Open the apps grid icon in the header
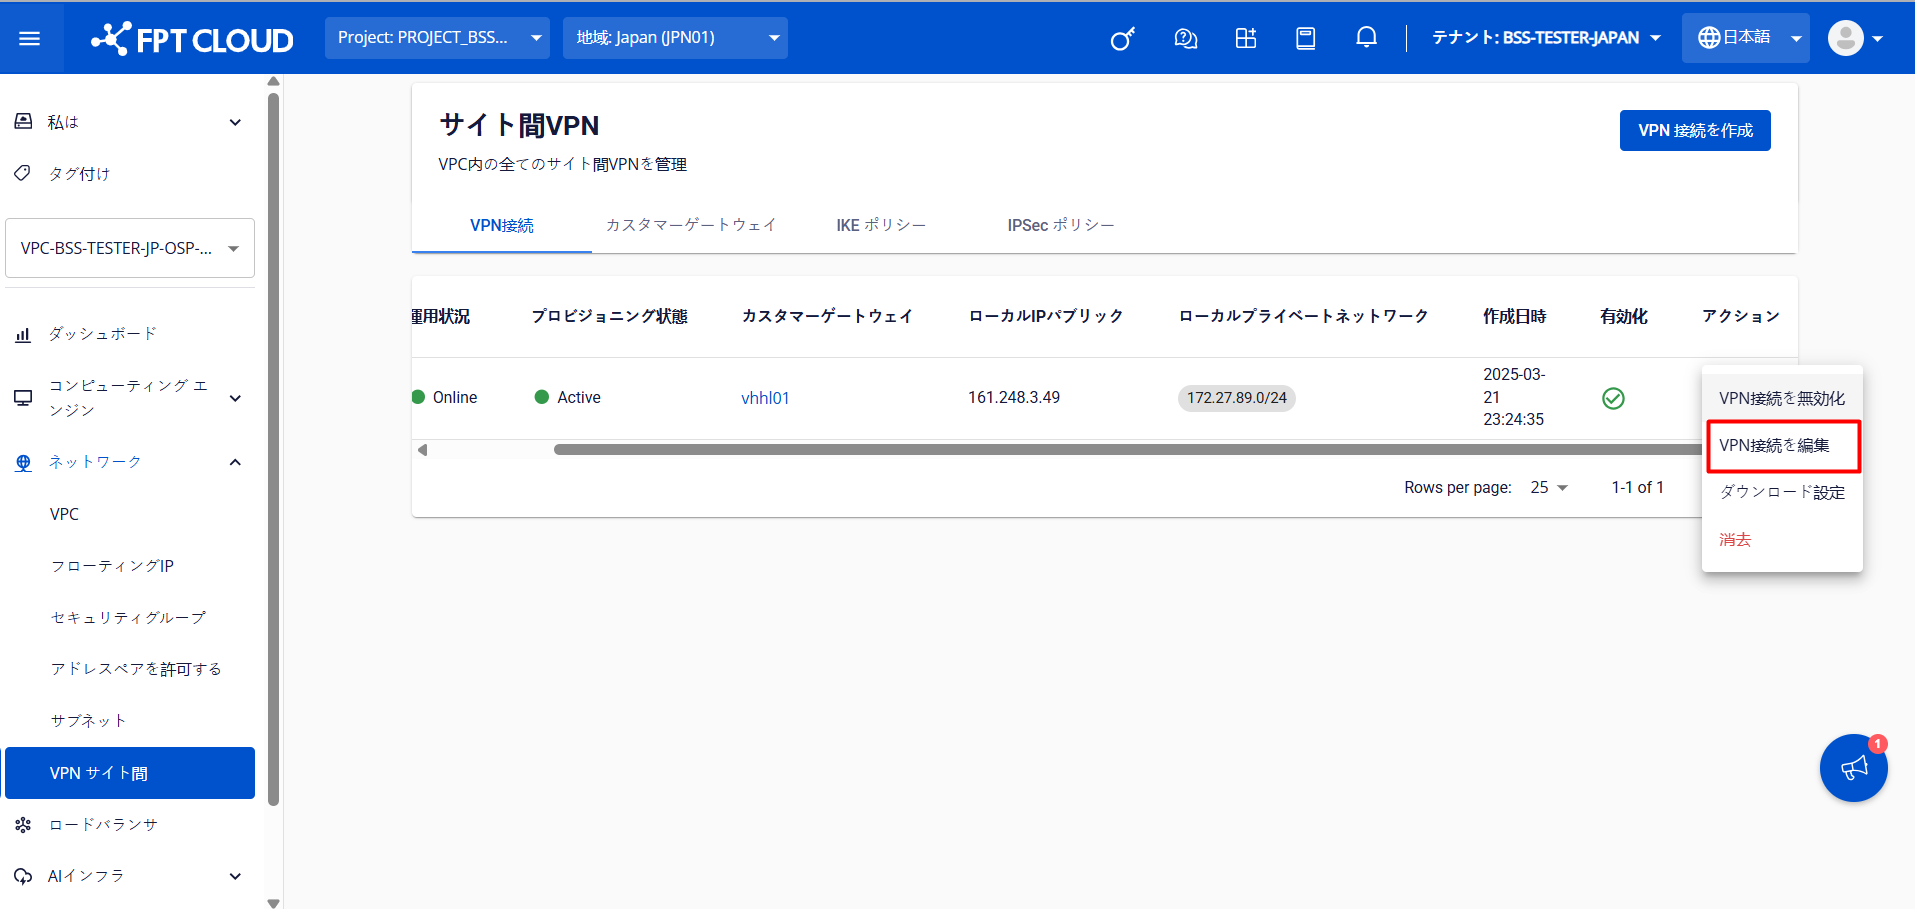This screenshot has height=909, width=1915. [1245, 38]
